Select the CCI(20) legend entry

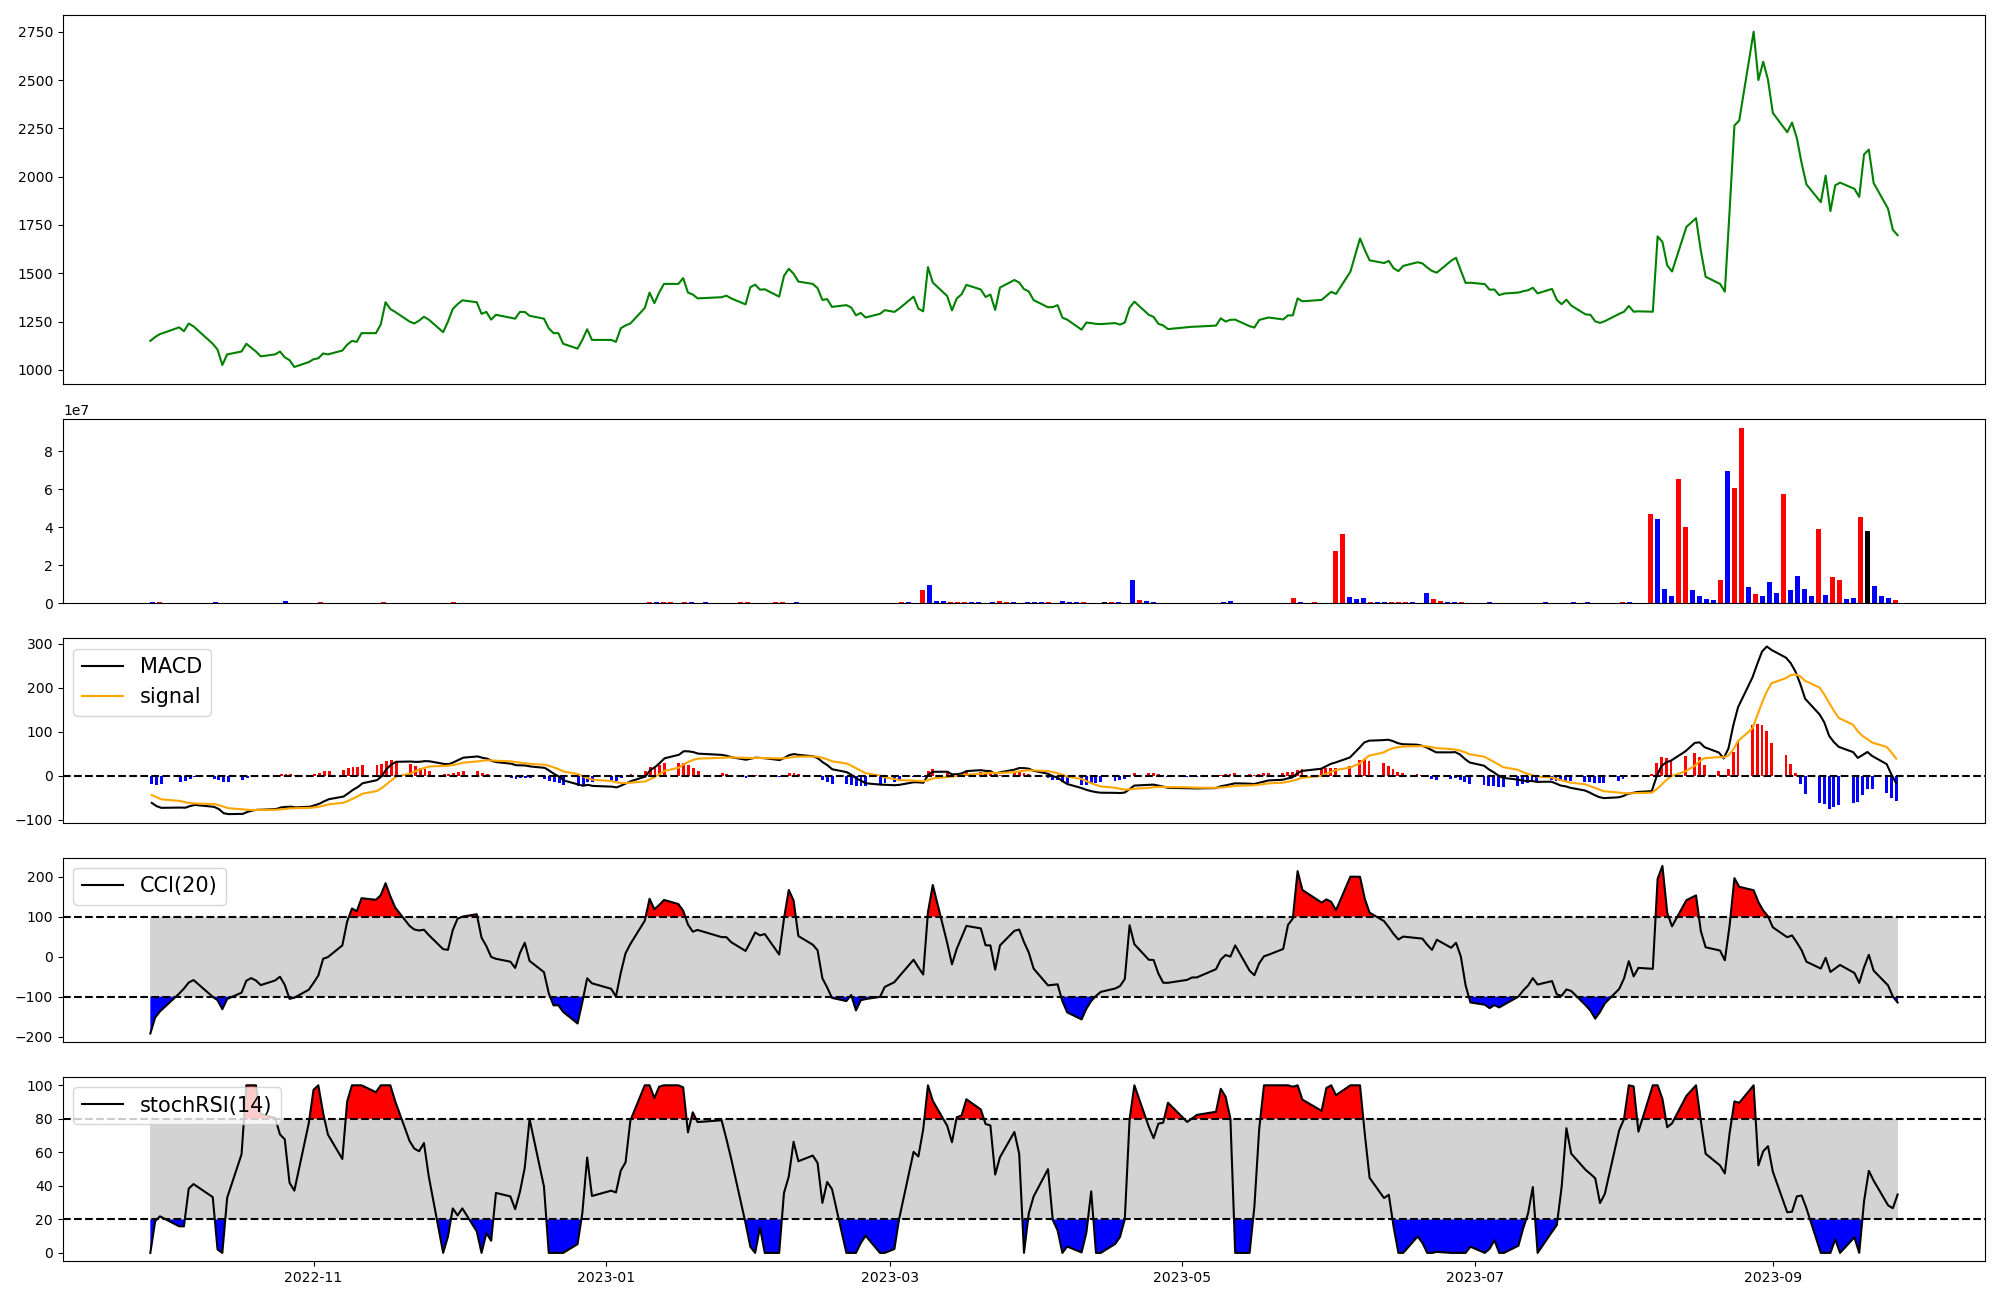(177, 885)
